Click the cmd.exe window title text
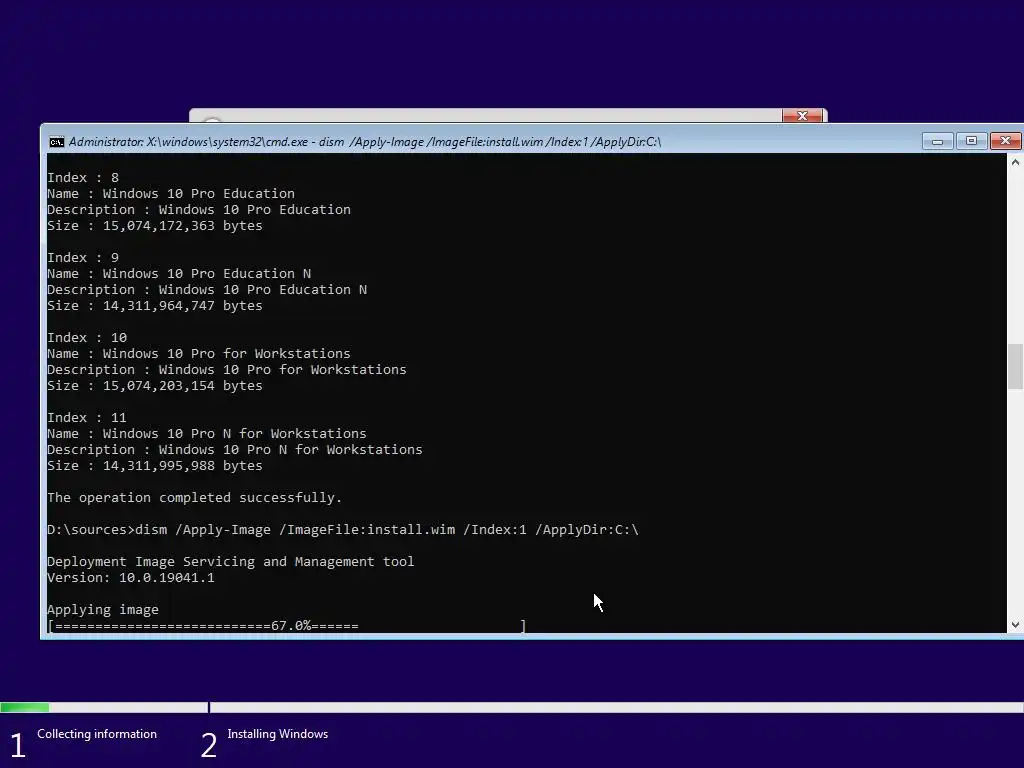Screen dimensions: 1024x768 (365, 142)
